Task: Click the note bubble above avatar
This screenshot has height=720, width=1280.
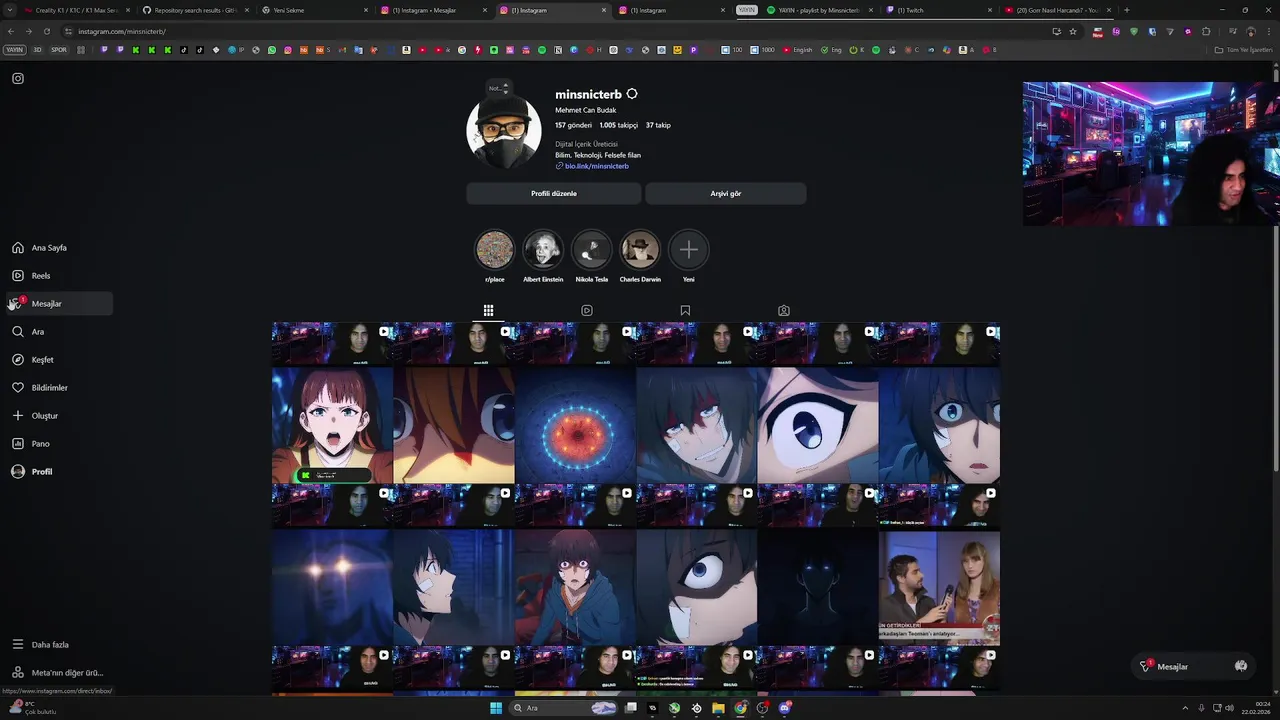Action: [499, 88]
